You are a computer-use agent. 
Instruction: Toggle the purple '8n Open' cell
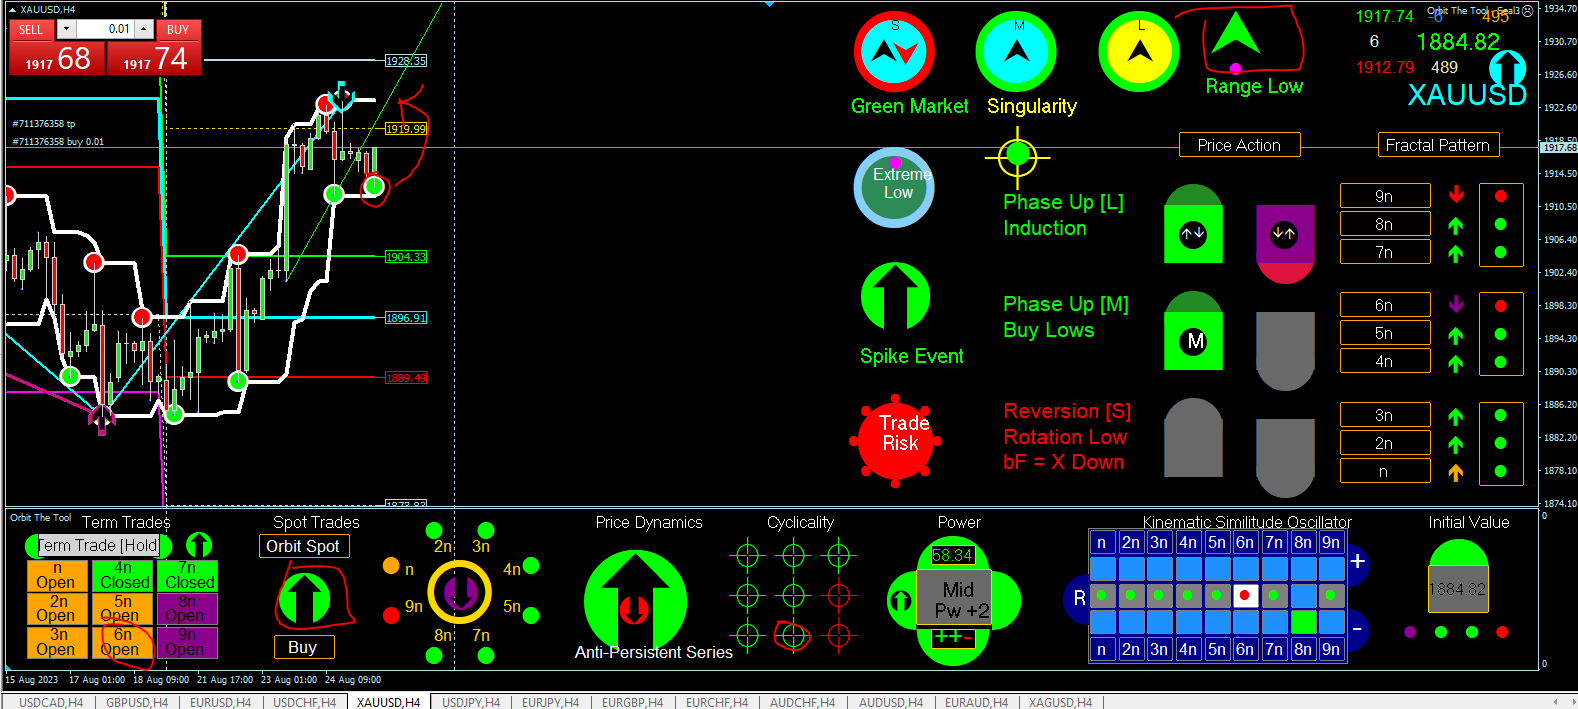pos(187,608)
